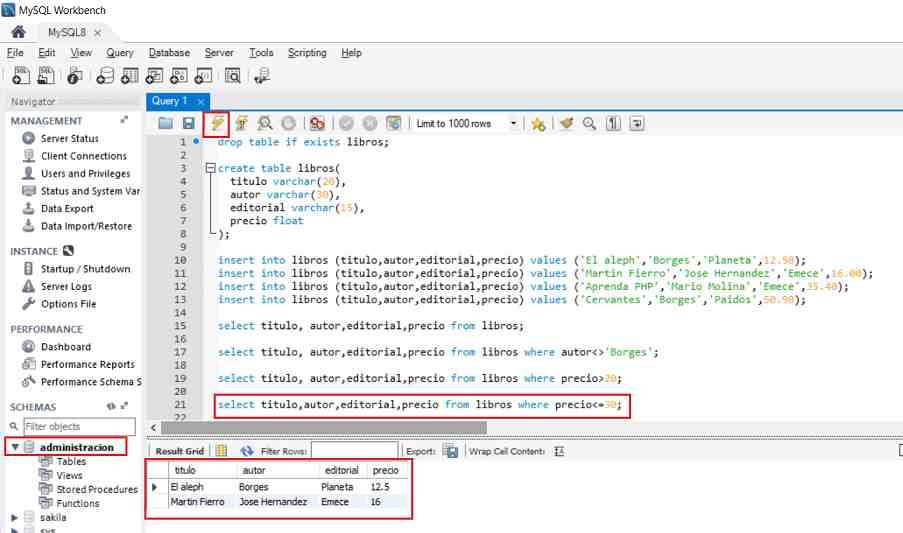Save the script using the floppy disk icon
Image resolution: width=903 pixels, height=533 pixels.
[188, 123]
